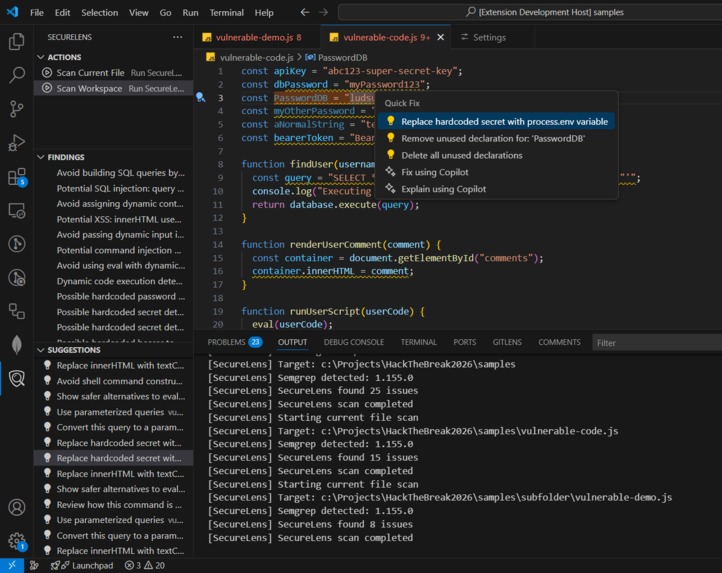722x573 pixels.
Task: Open the Go menu
Action: click(165, 12)
